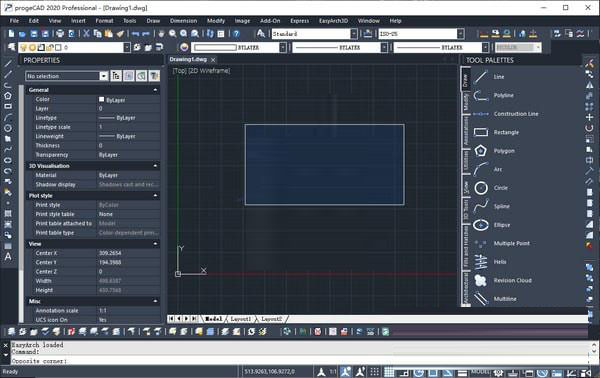Pick the Rectangle tool in Tool Palettes
Image resolution: width=600 pixels, height=378 pixels.
click(x=506, y=132)
